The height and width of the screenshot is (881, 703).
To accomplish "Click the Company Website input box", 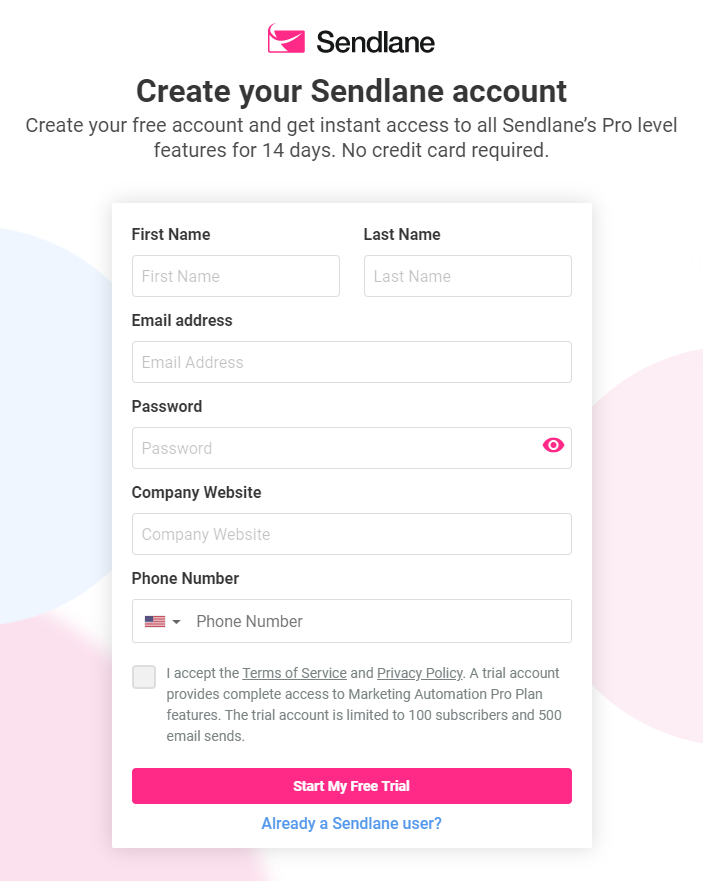I will (x=351, y=534).
